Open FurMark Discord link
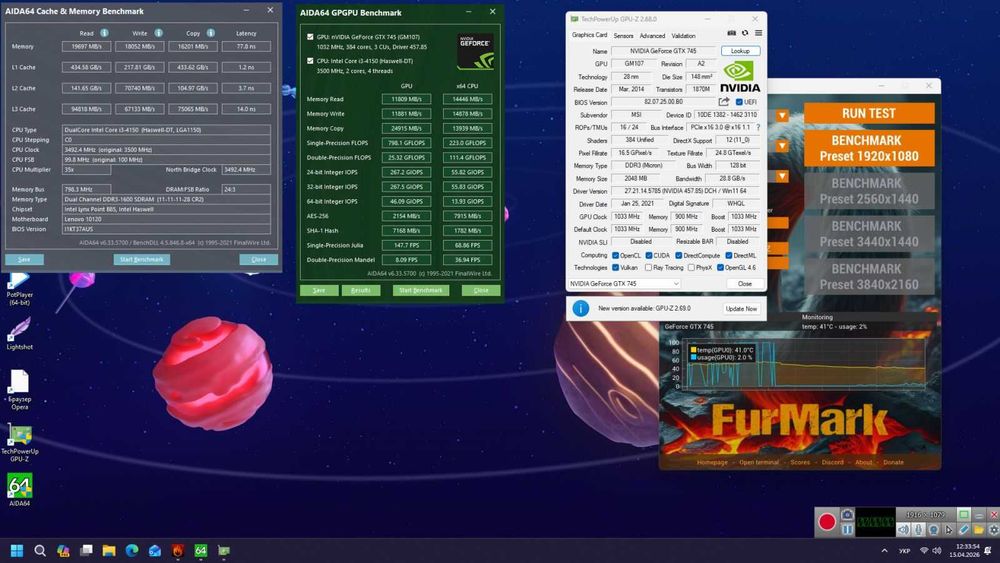Screen dimensions: 1000x563 (x=832, y=462)
